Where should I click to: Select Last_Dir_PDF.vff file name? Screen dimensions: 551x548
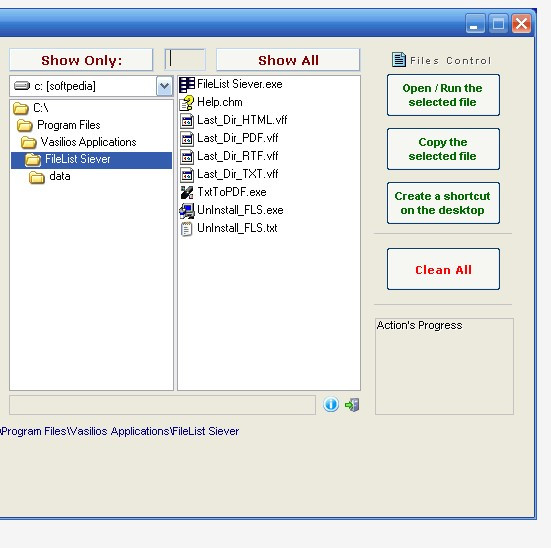pyautogui.click(x=238, y=138)
